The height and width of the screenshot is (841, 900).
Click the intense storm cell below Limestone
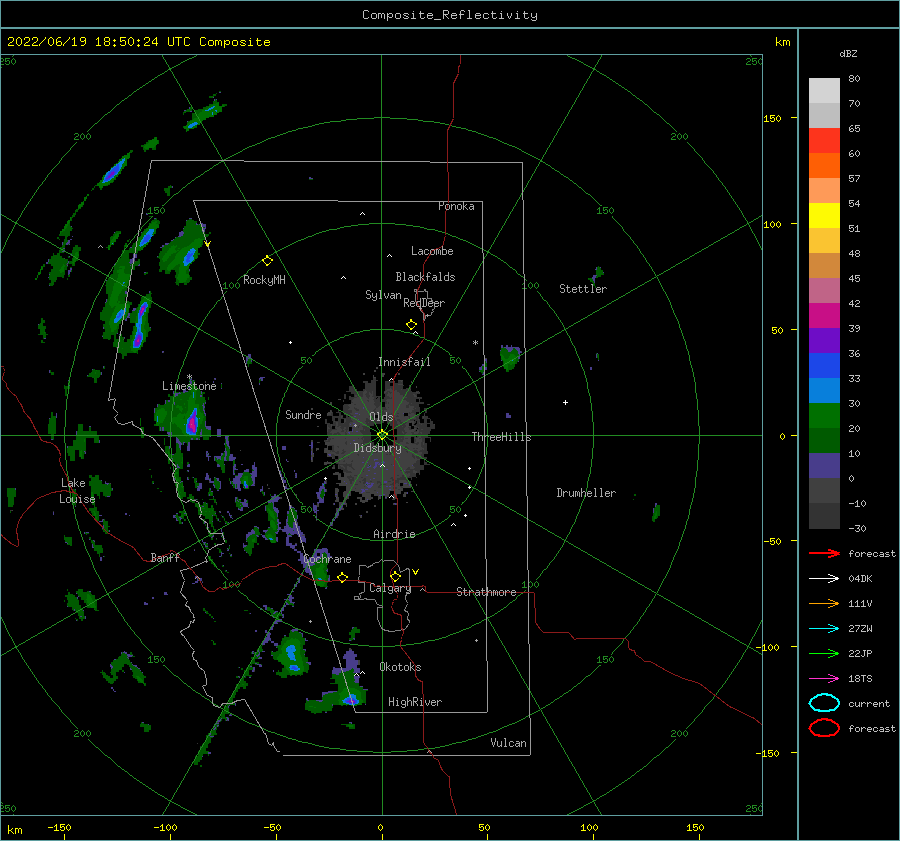pyautogui.click(x=192, y=422)
